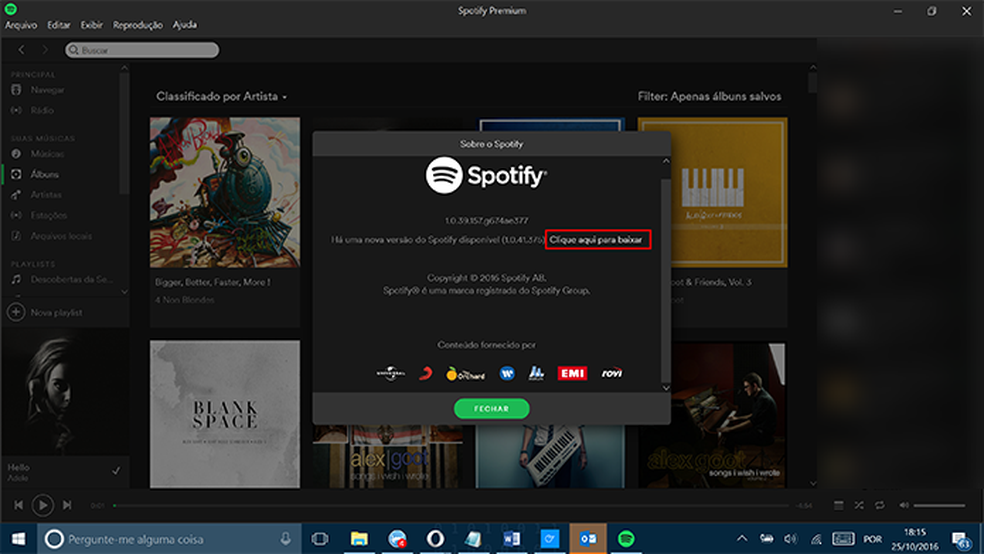Screen dimensions: 984x554
Task: Click the song progress bar
Action: coord(451,506)
